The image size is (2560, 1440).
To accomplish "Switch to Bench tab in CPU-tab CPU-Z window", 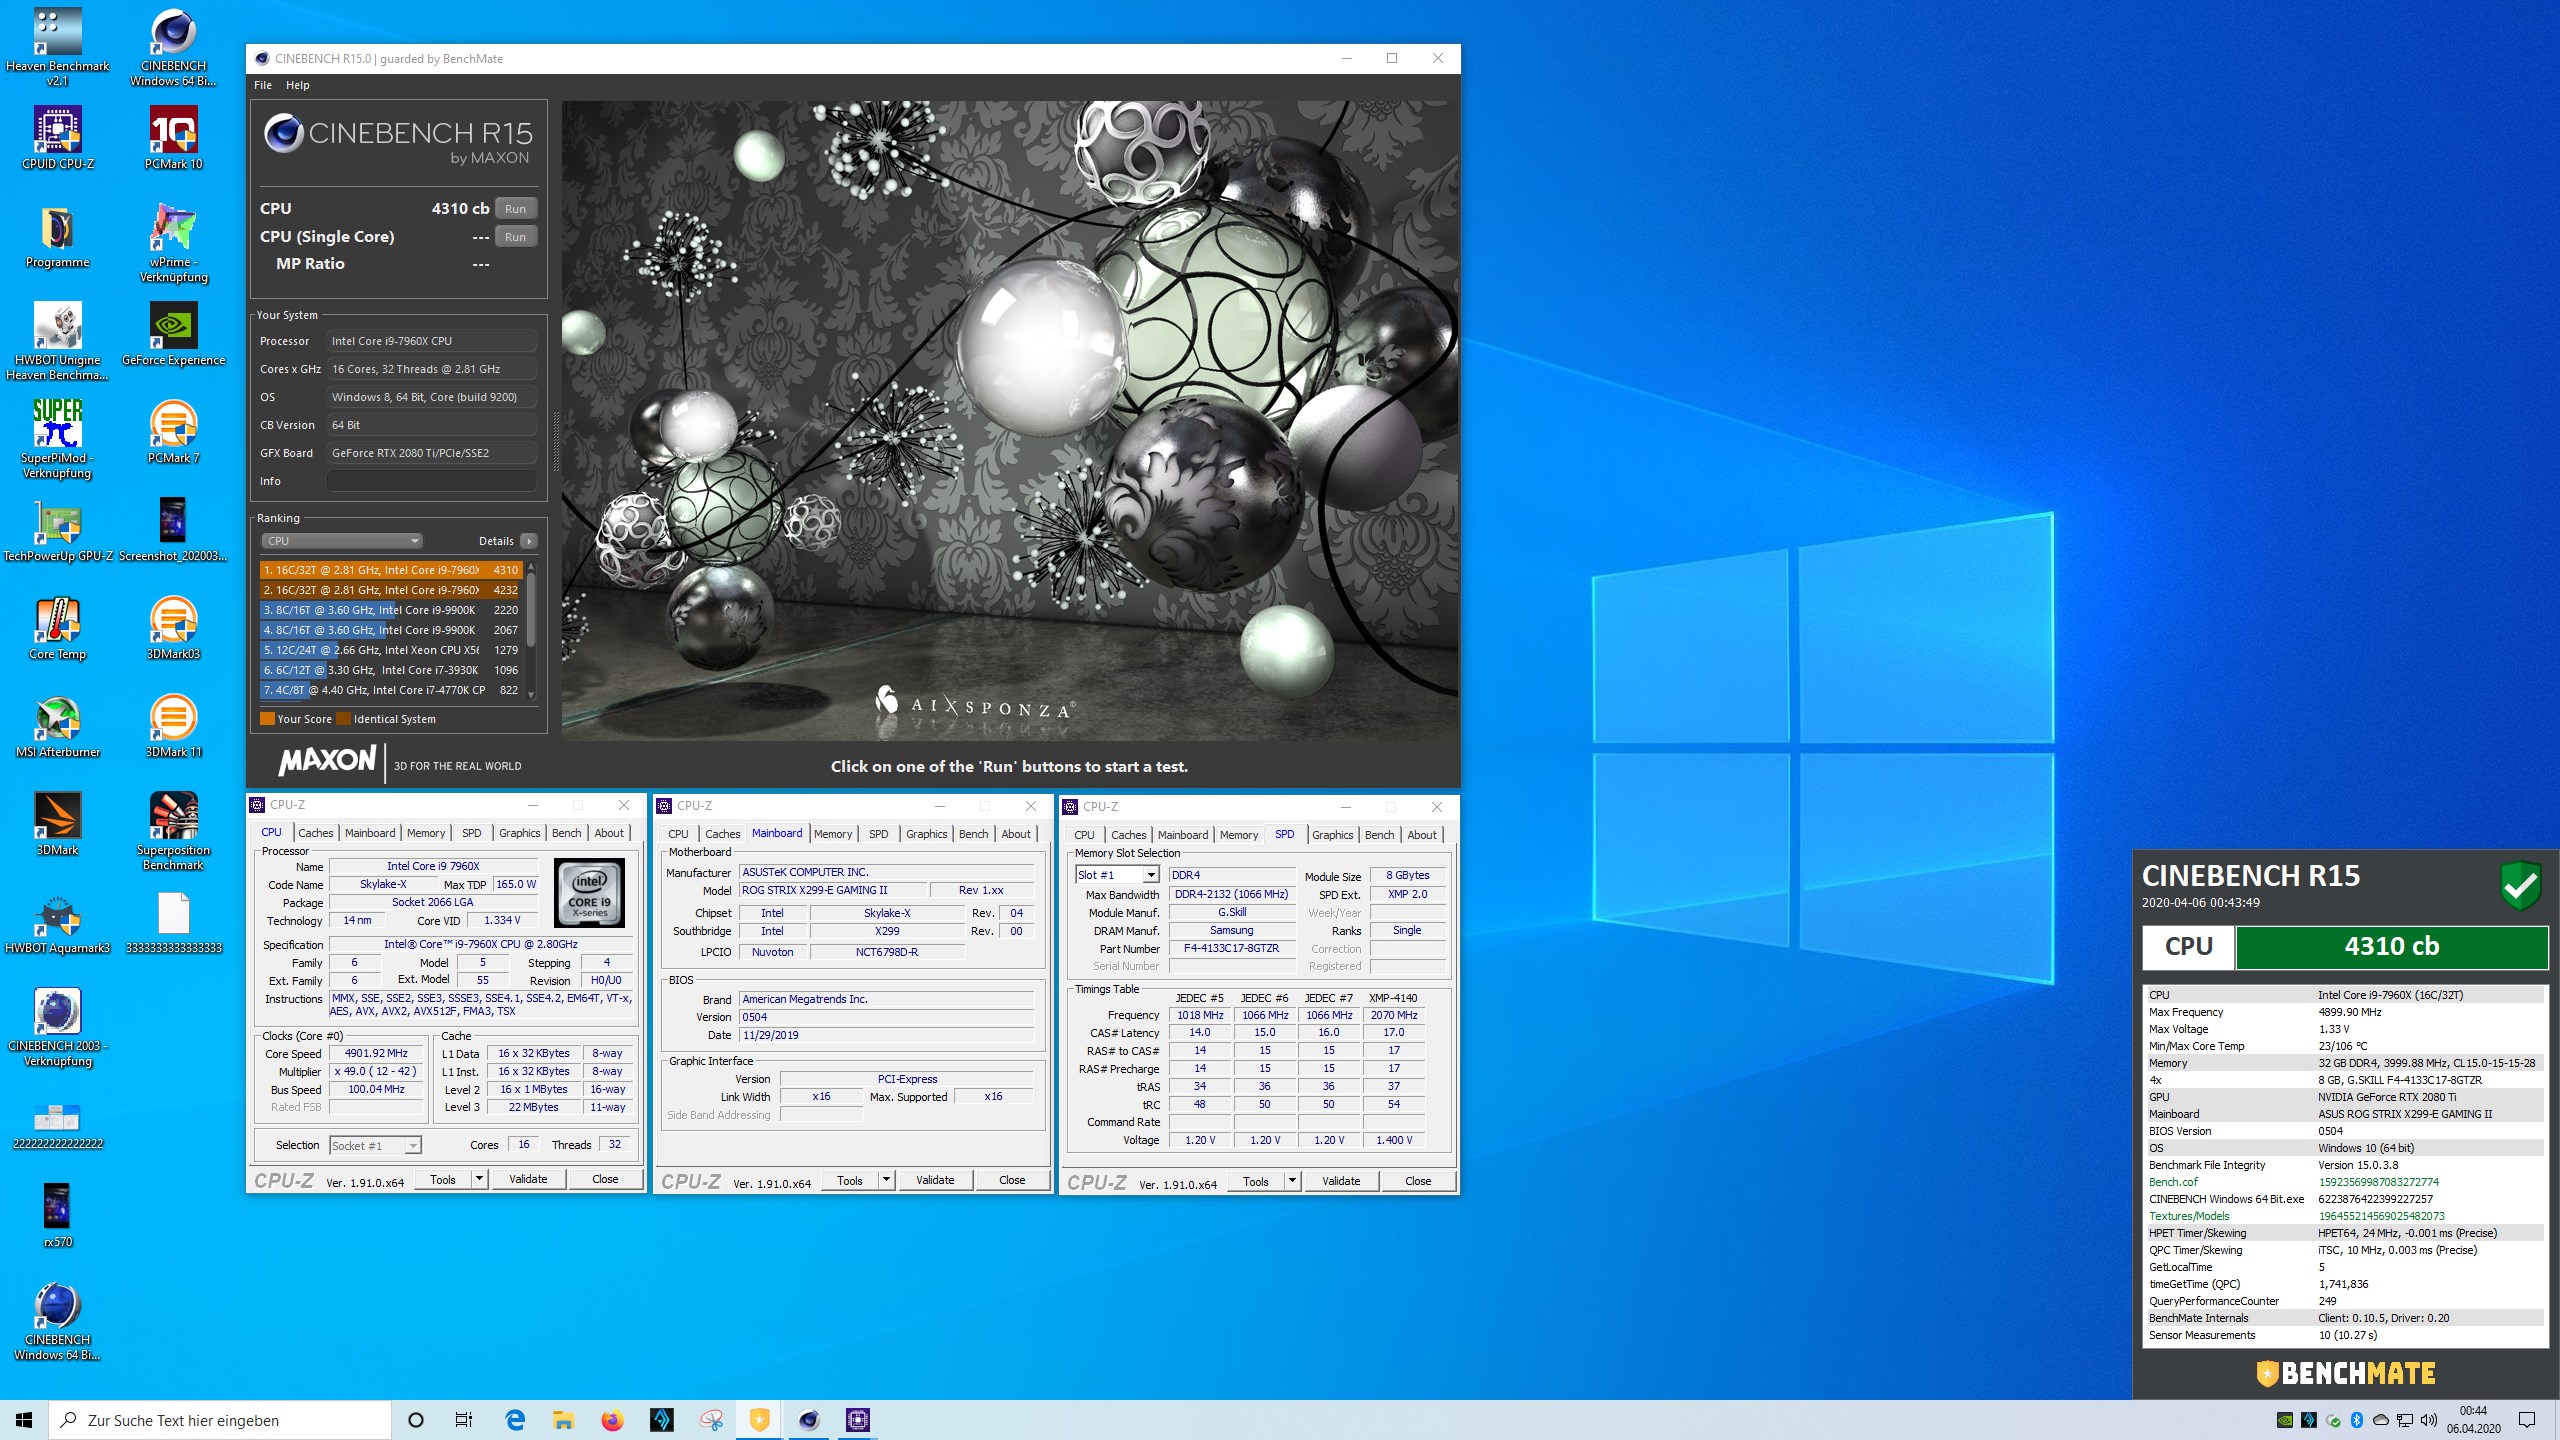I will (566, 833).
